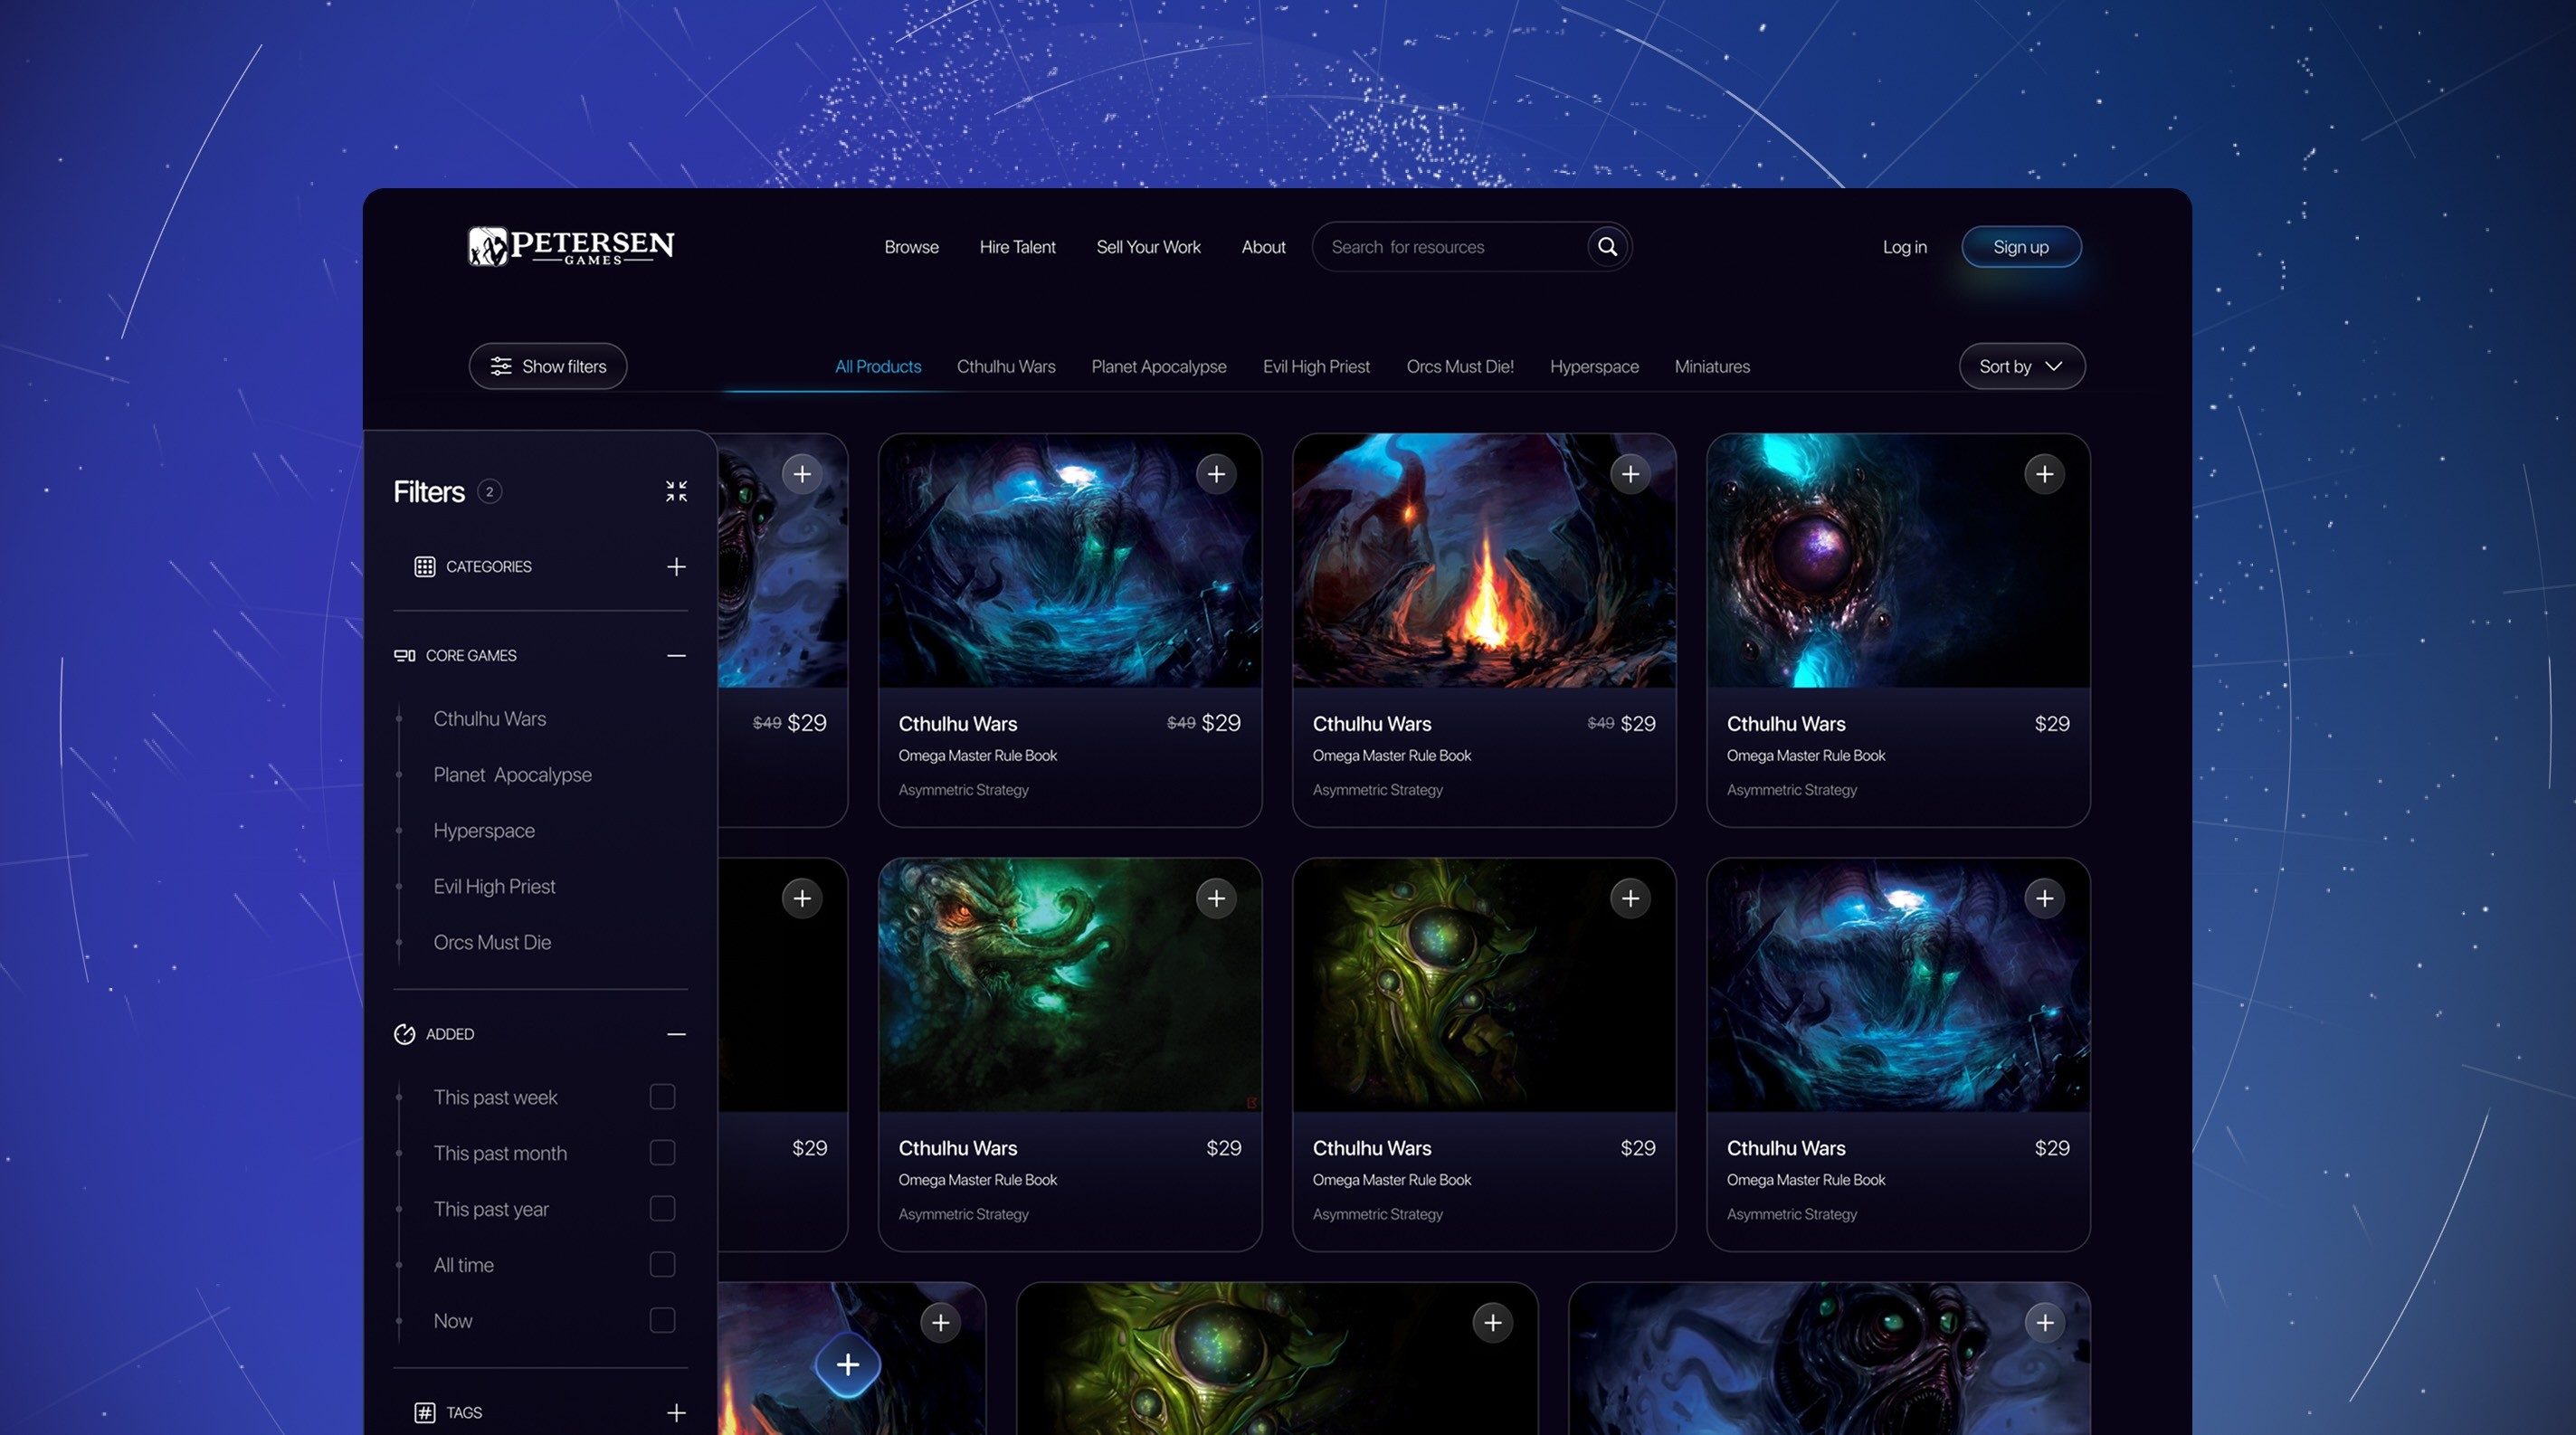Screen dimensions: 2576x1435
Task: Expand the Categories filter section
Action: click(x=676, y=567)
